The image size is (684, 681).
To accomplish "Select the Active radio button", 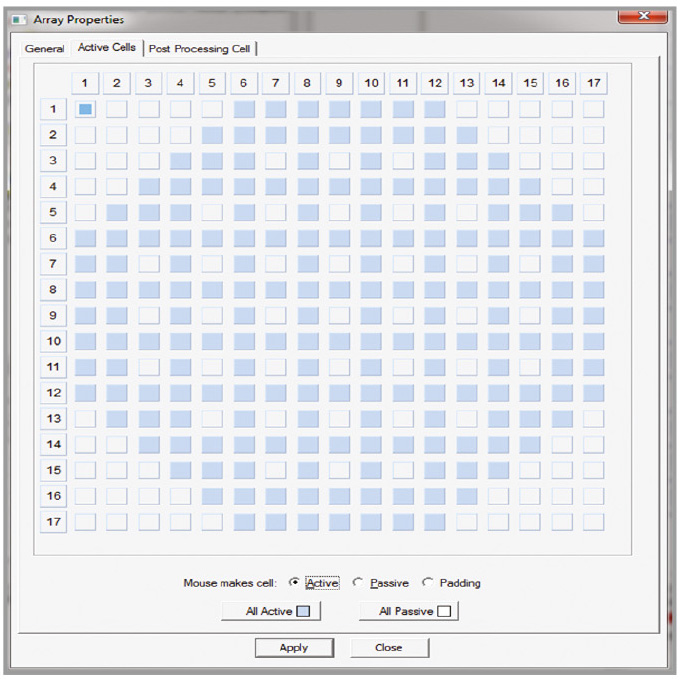I will tap(294, 582).
